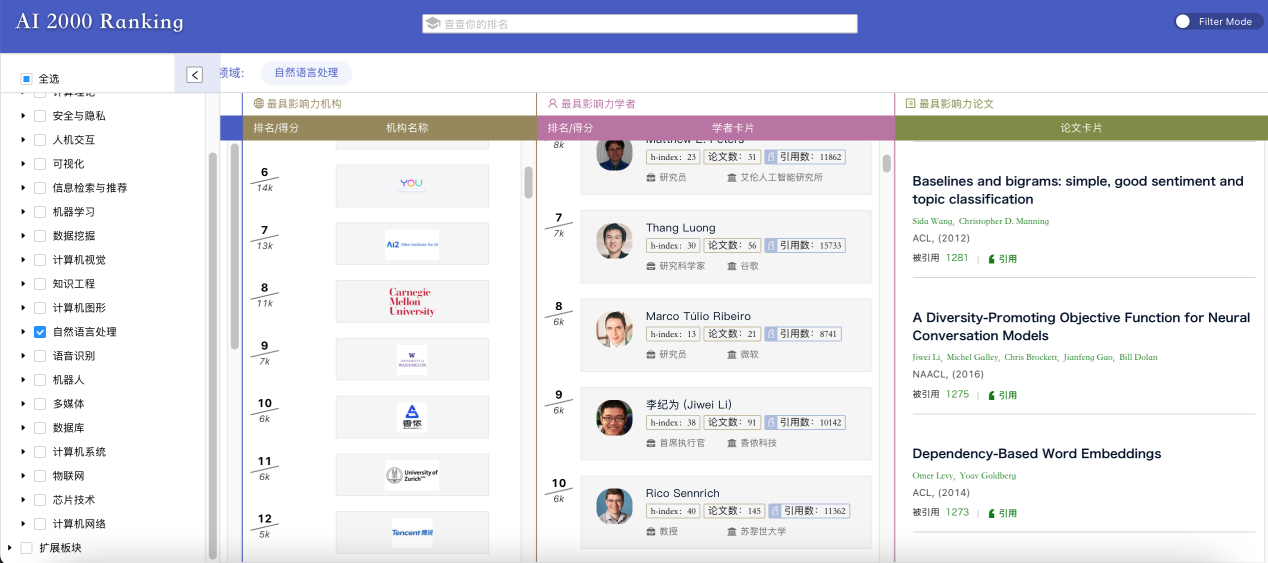Click 排名/得分 header in institutions column
1268x563 pixels.
tap(276, 128)
